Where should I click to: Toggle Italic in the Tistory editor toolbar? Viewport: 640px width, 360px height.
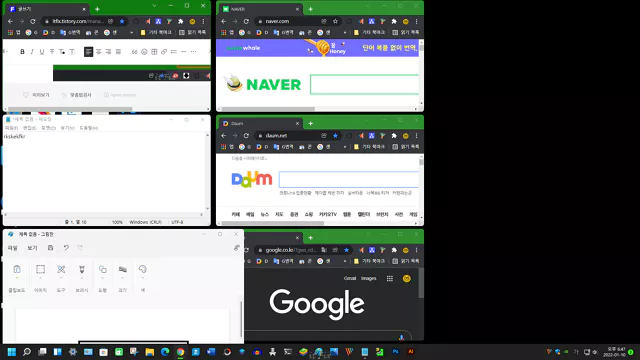pos(32,52)
